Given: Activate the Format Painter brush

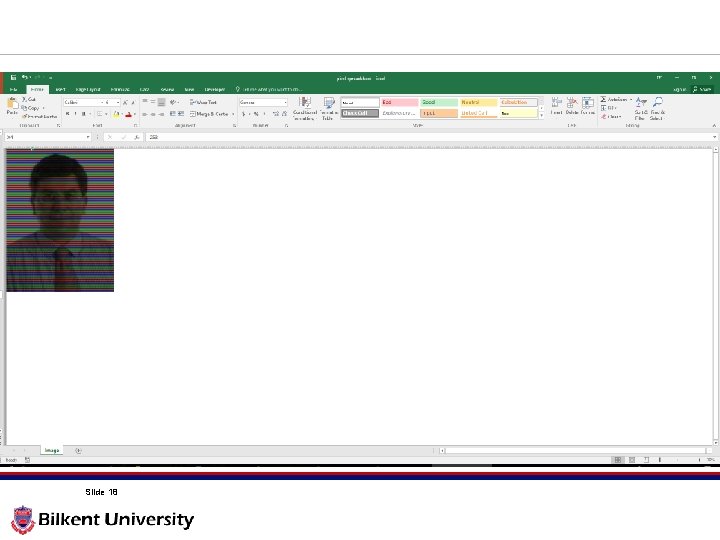Looking at the screenshot, I should tap(39, 117).
